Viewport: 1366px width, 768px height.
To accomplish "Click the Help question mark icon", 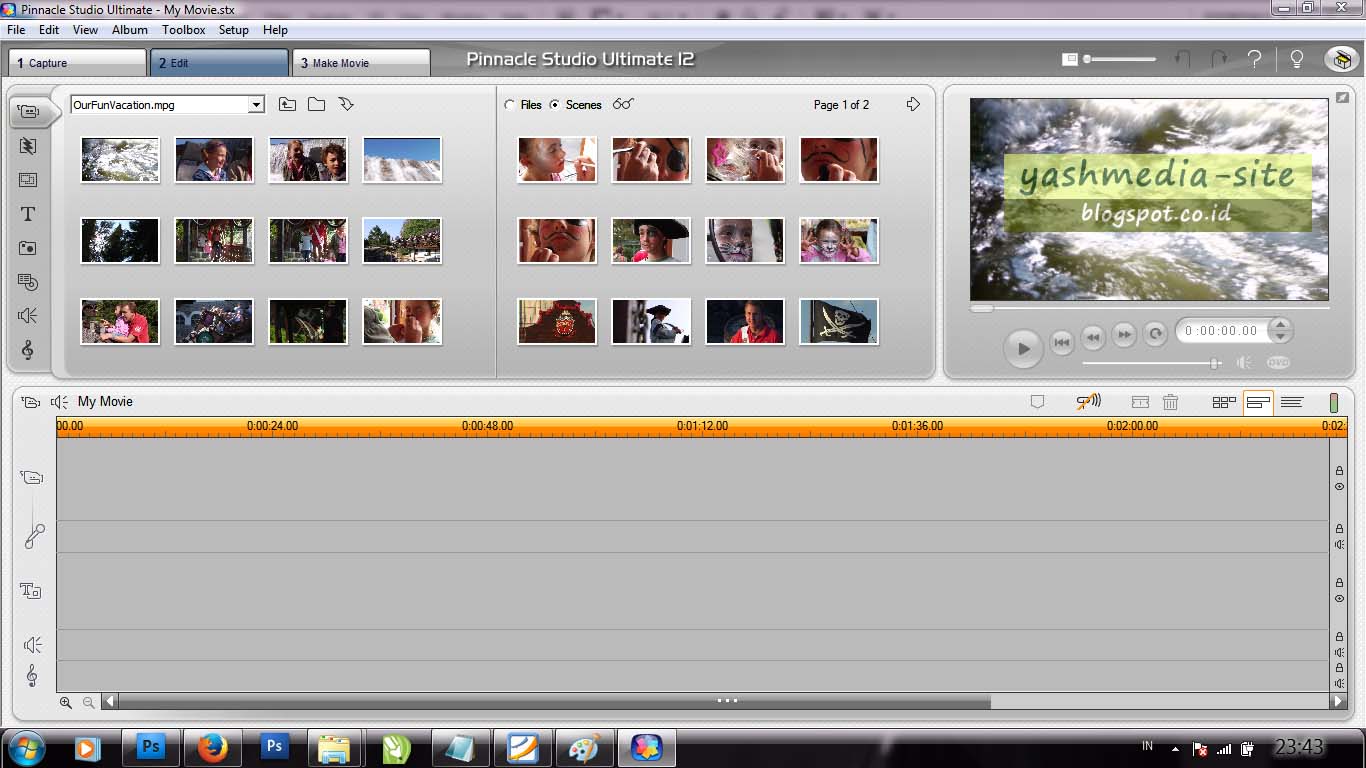I will click(1255, 60).
